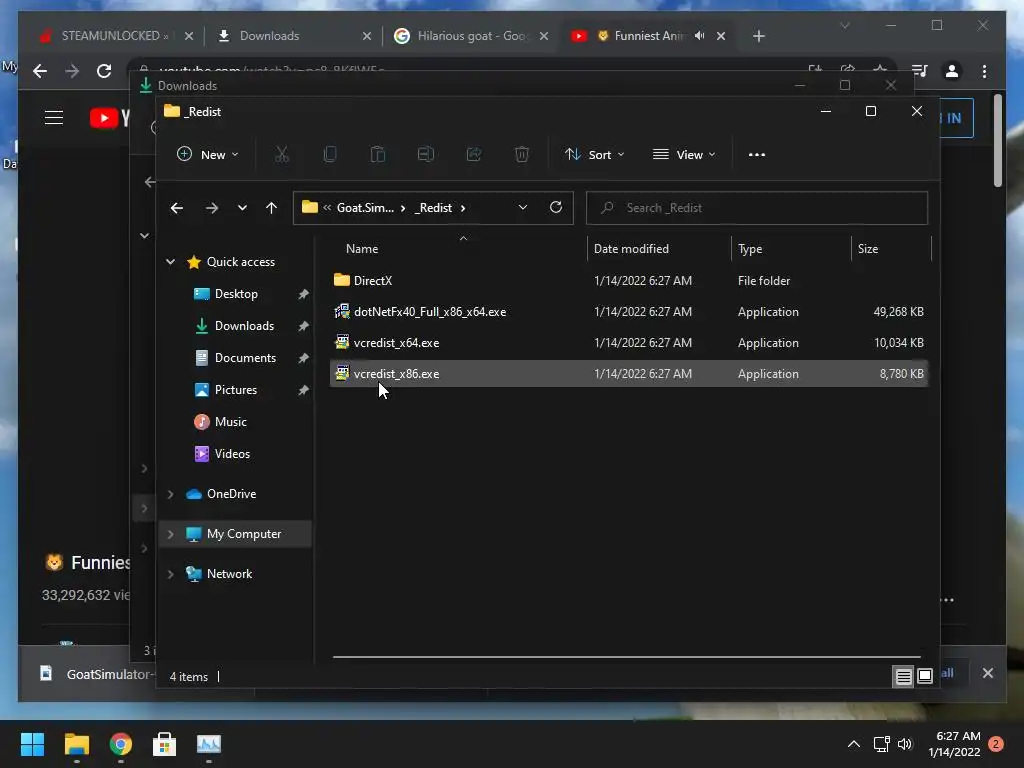
Task: Open the Windows Start menu
Action: pyautogui.click(x=33, y=744)
